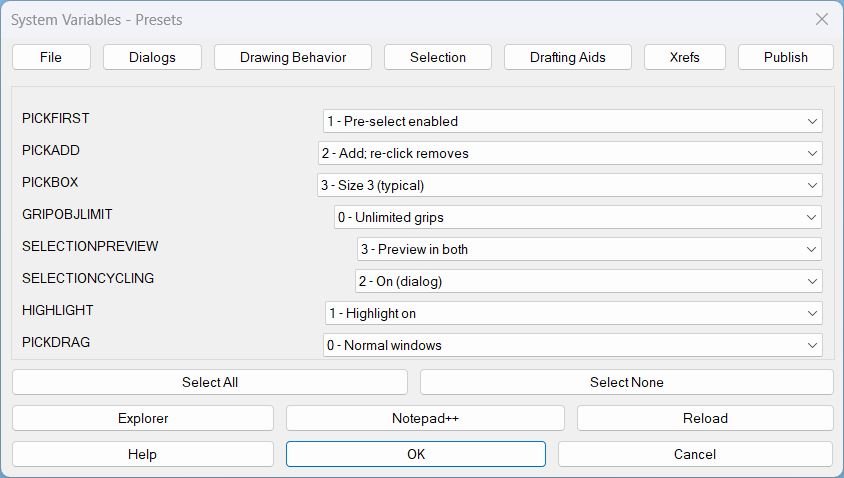
Task: Open the SELECTIONPREVIEW dropdown
Action: pyautogui.click(x=589, y=249)
